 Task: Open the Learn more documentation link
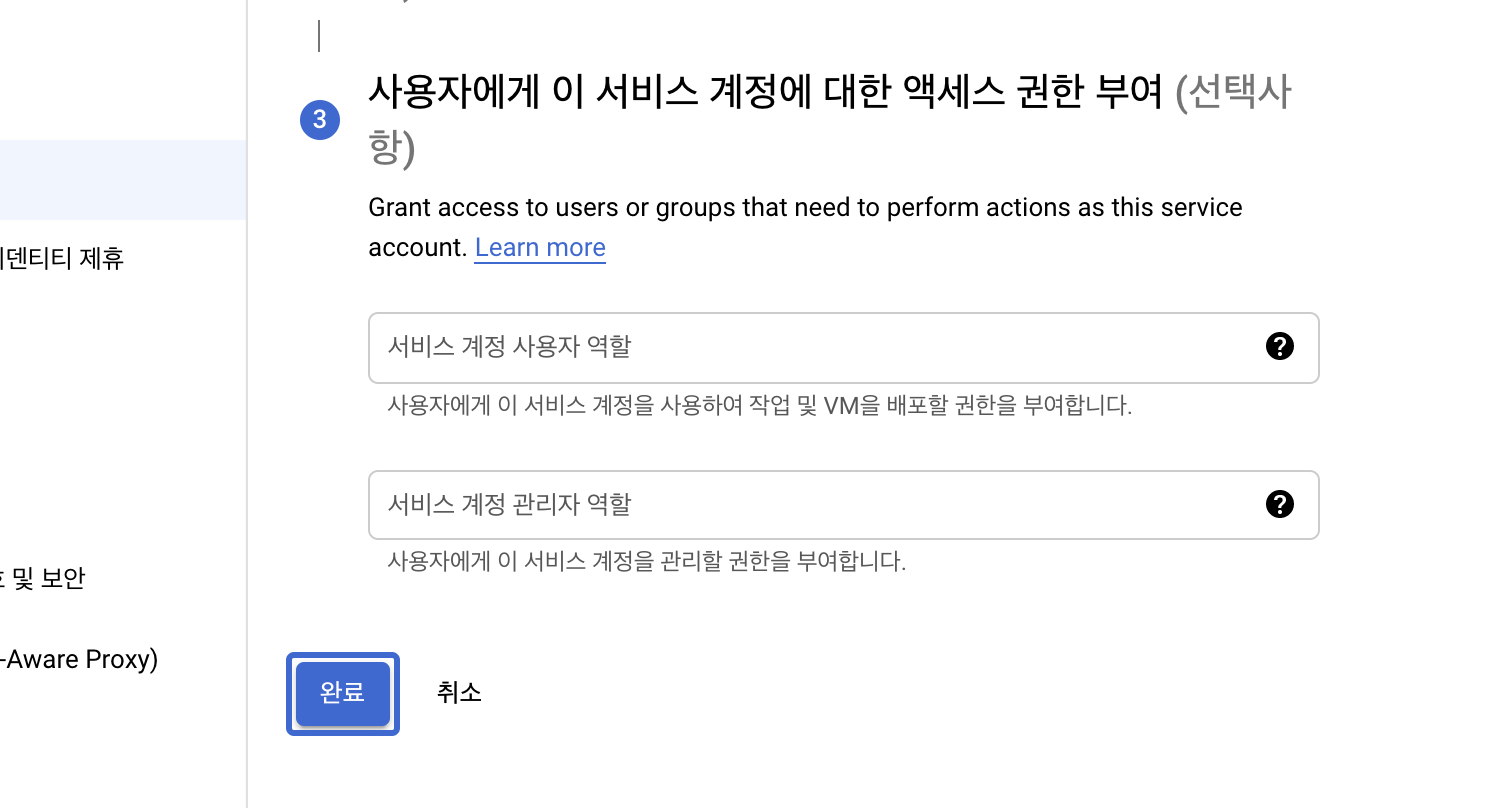(540, 247)
